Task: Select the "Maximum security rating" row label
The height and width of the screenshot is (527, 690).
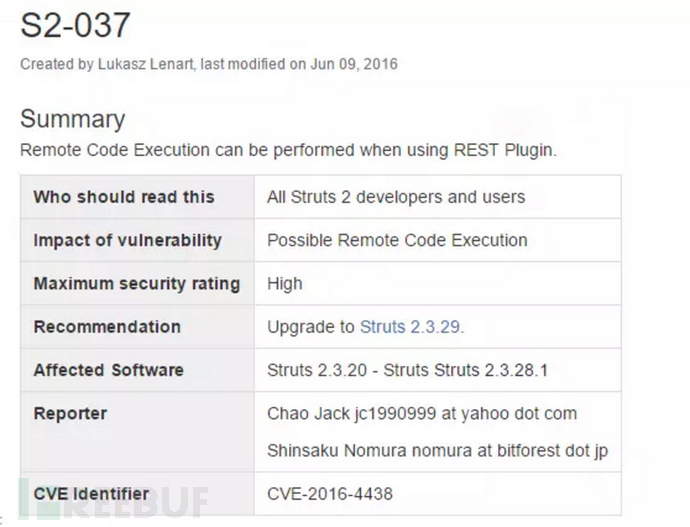Action: click(137, 284)
